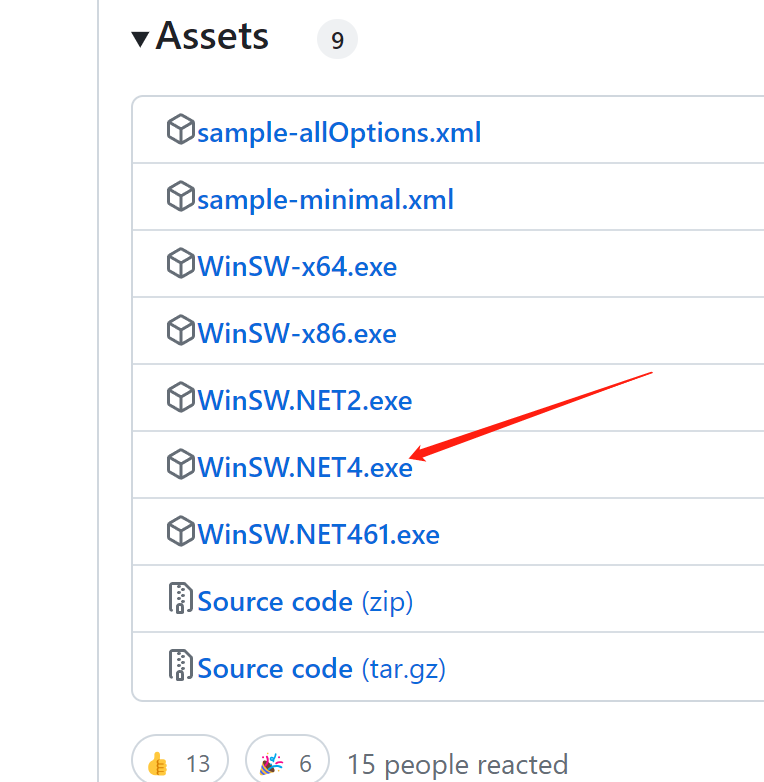Image resolution: width=764 pixels, height=782 pixels.
Task: Click the '15 people reacted' text
Action: (457, 765)
